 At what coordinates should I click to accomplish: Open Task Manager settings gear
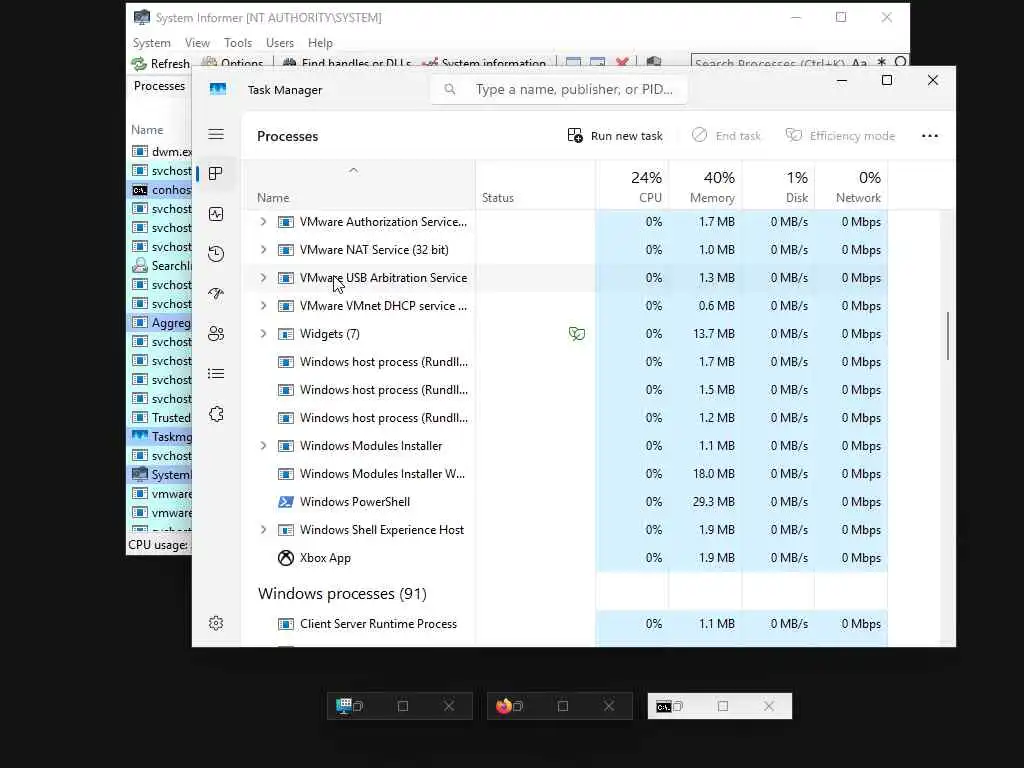click(x=216, y=623)
